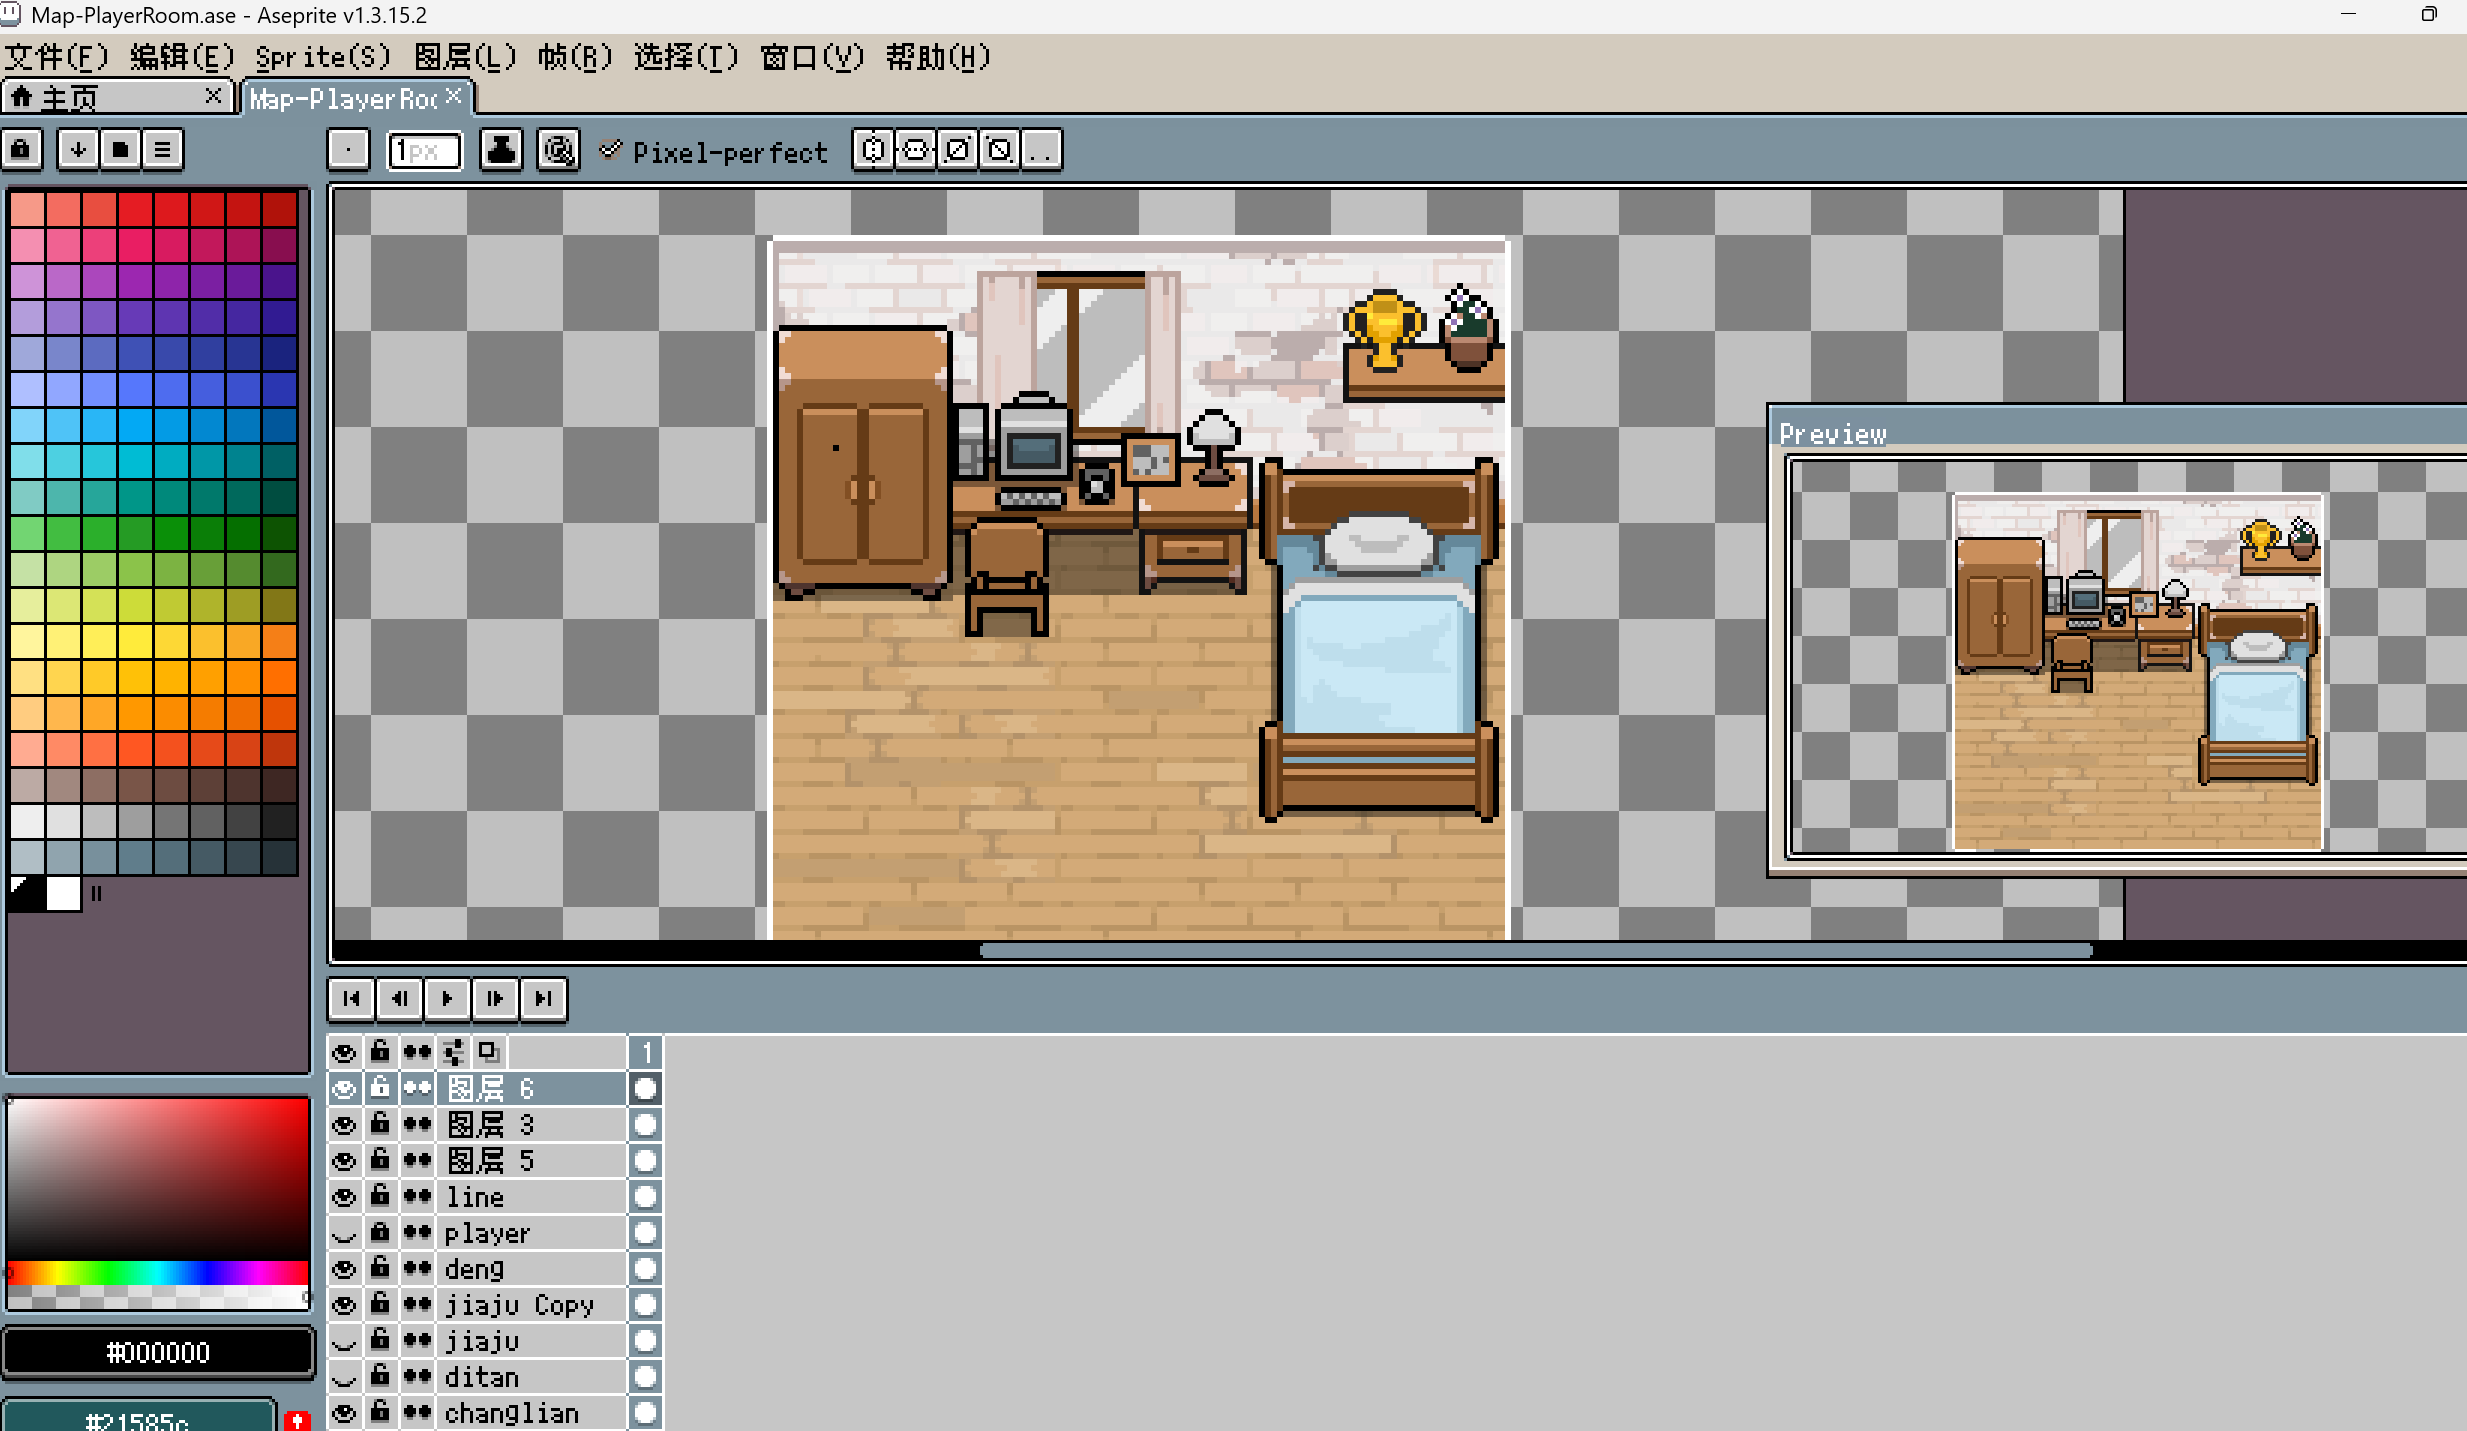Toggle the Pixel-perfect checkbox
The width and height of the screenshot is (2467, 1431).
(x=610, y=151)
